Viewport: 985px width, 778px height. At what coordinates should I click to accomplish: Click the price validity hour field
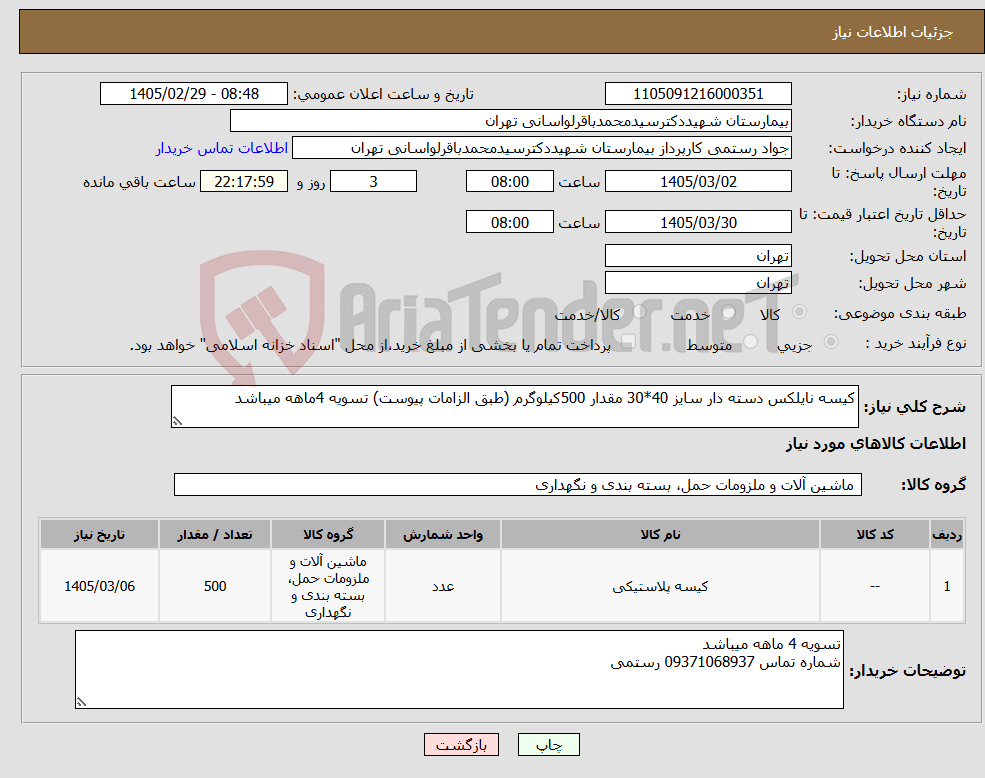(x=509, y=222)
